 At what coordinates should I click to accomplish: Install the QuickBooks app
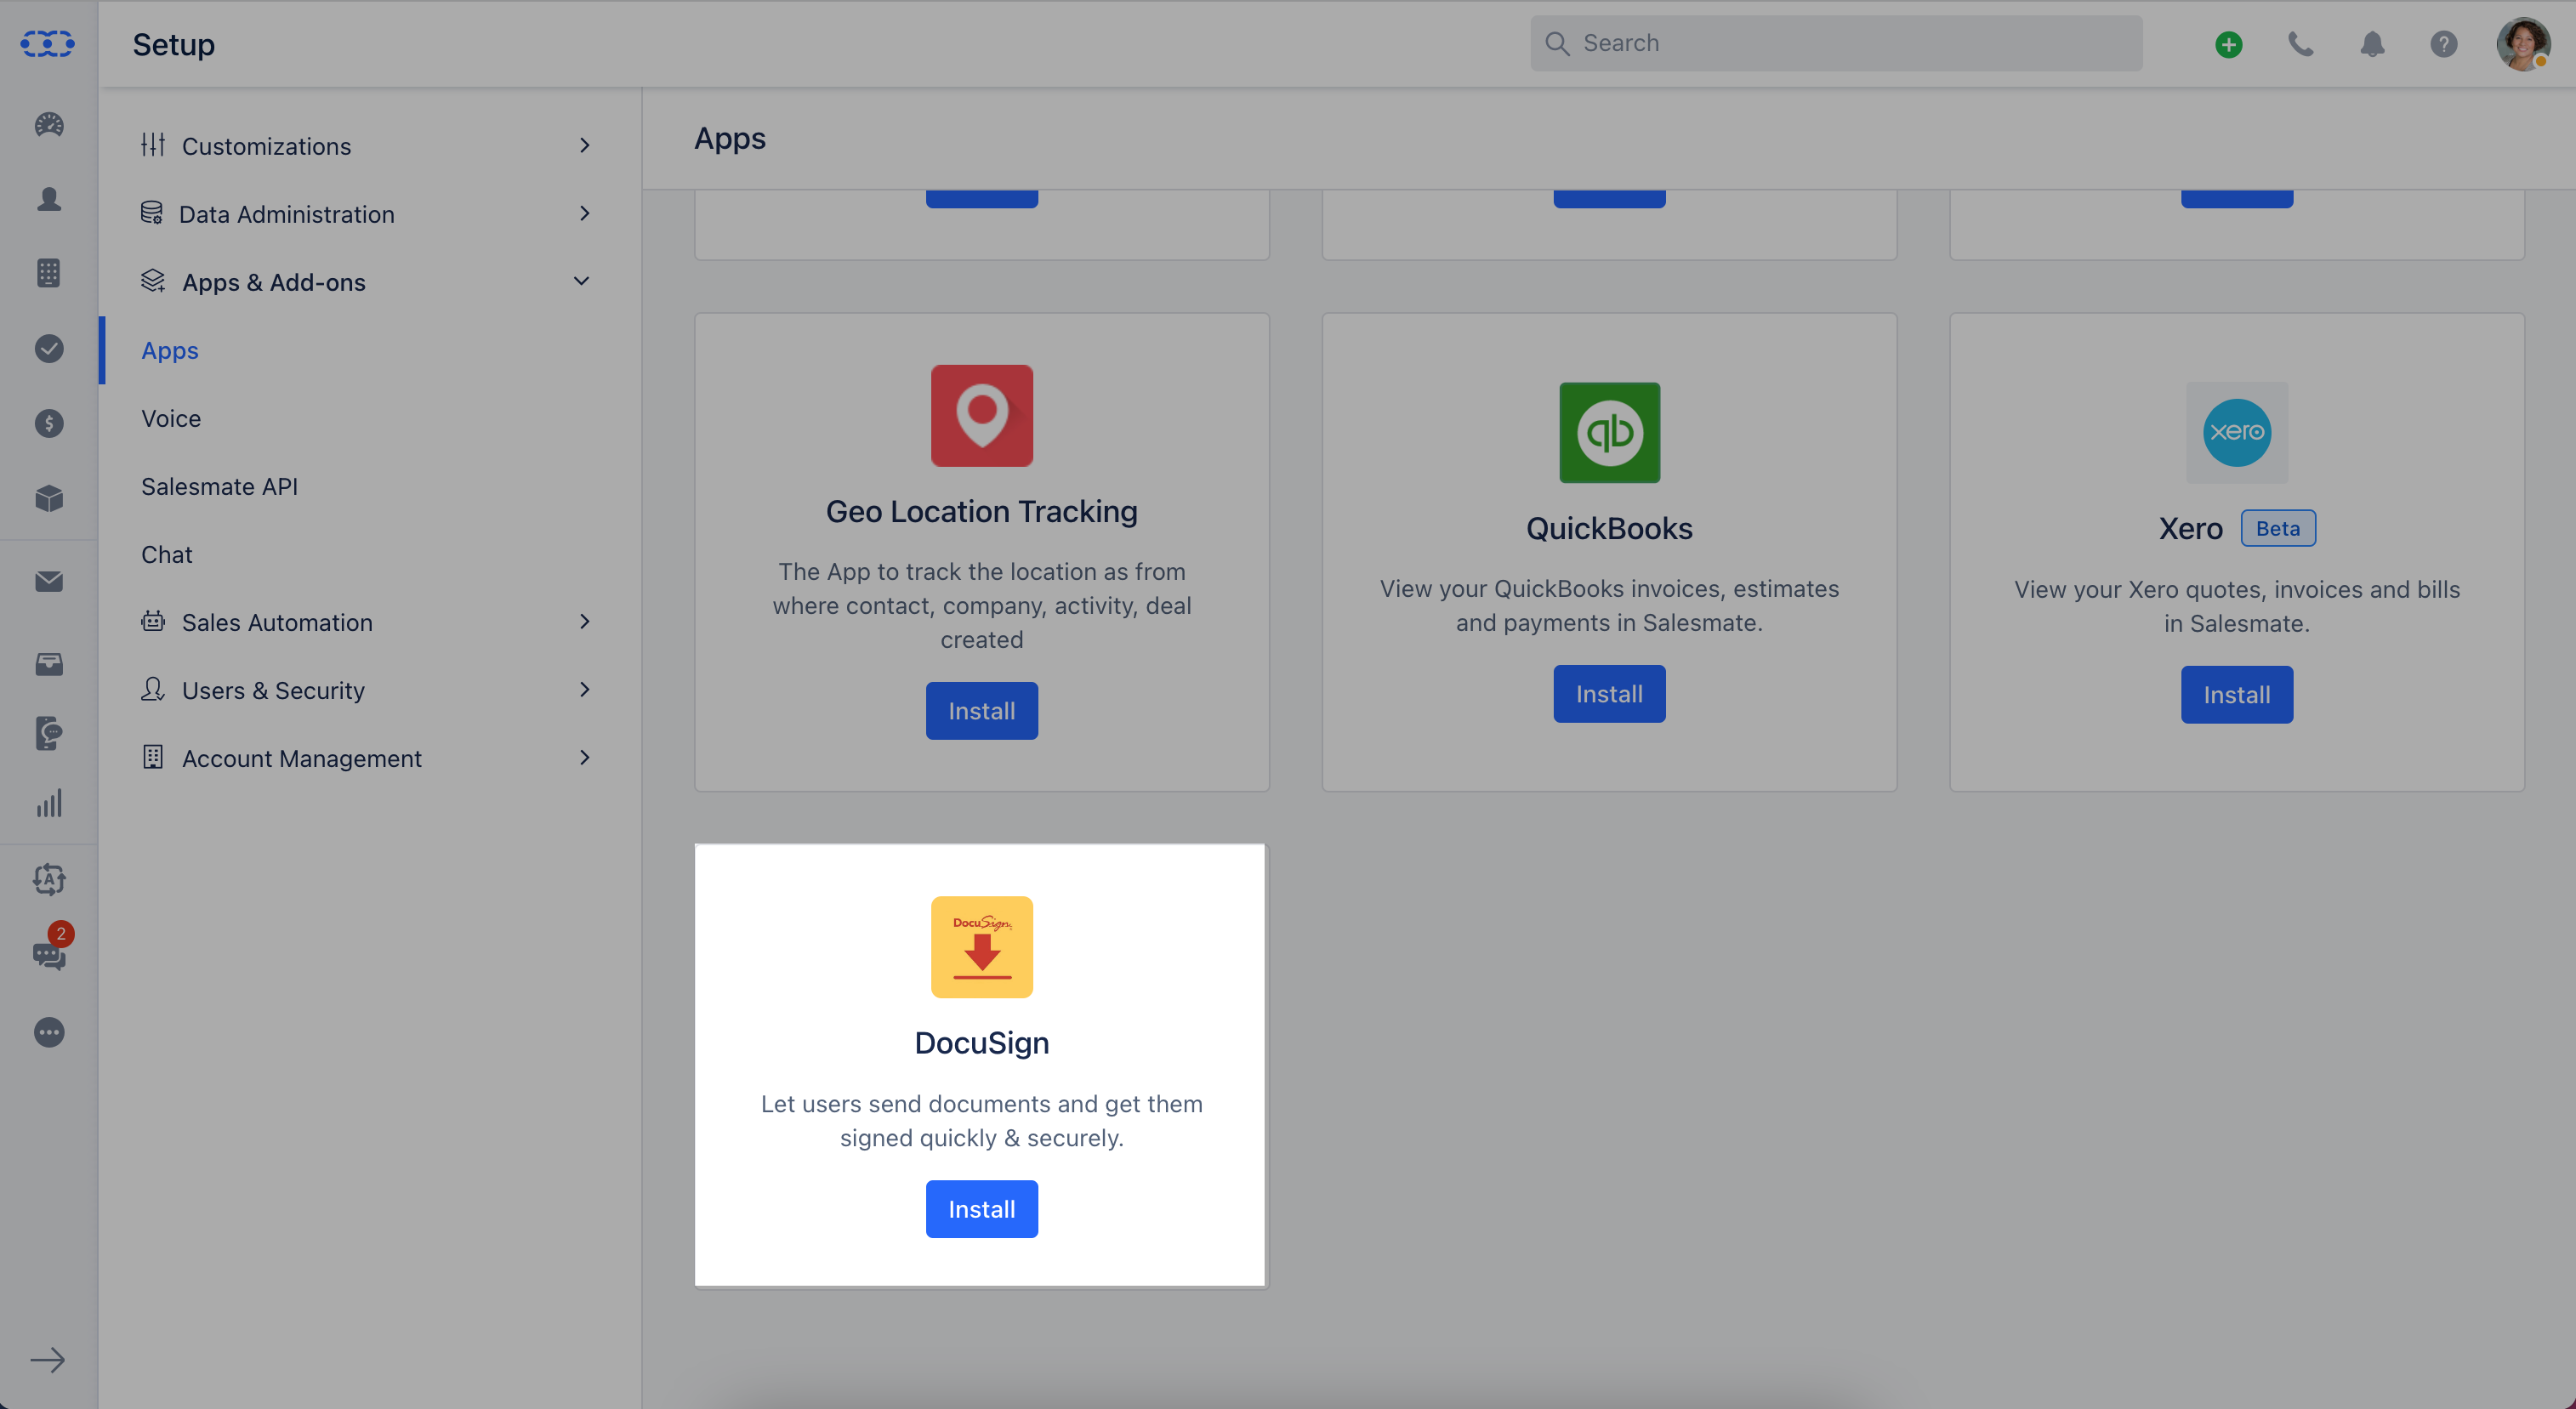point(1609,694)
